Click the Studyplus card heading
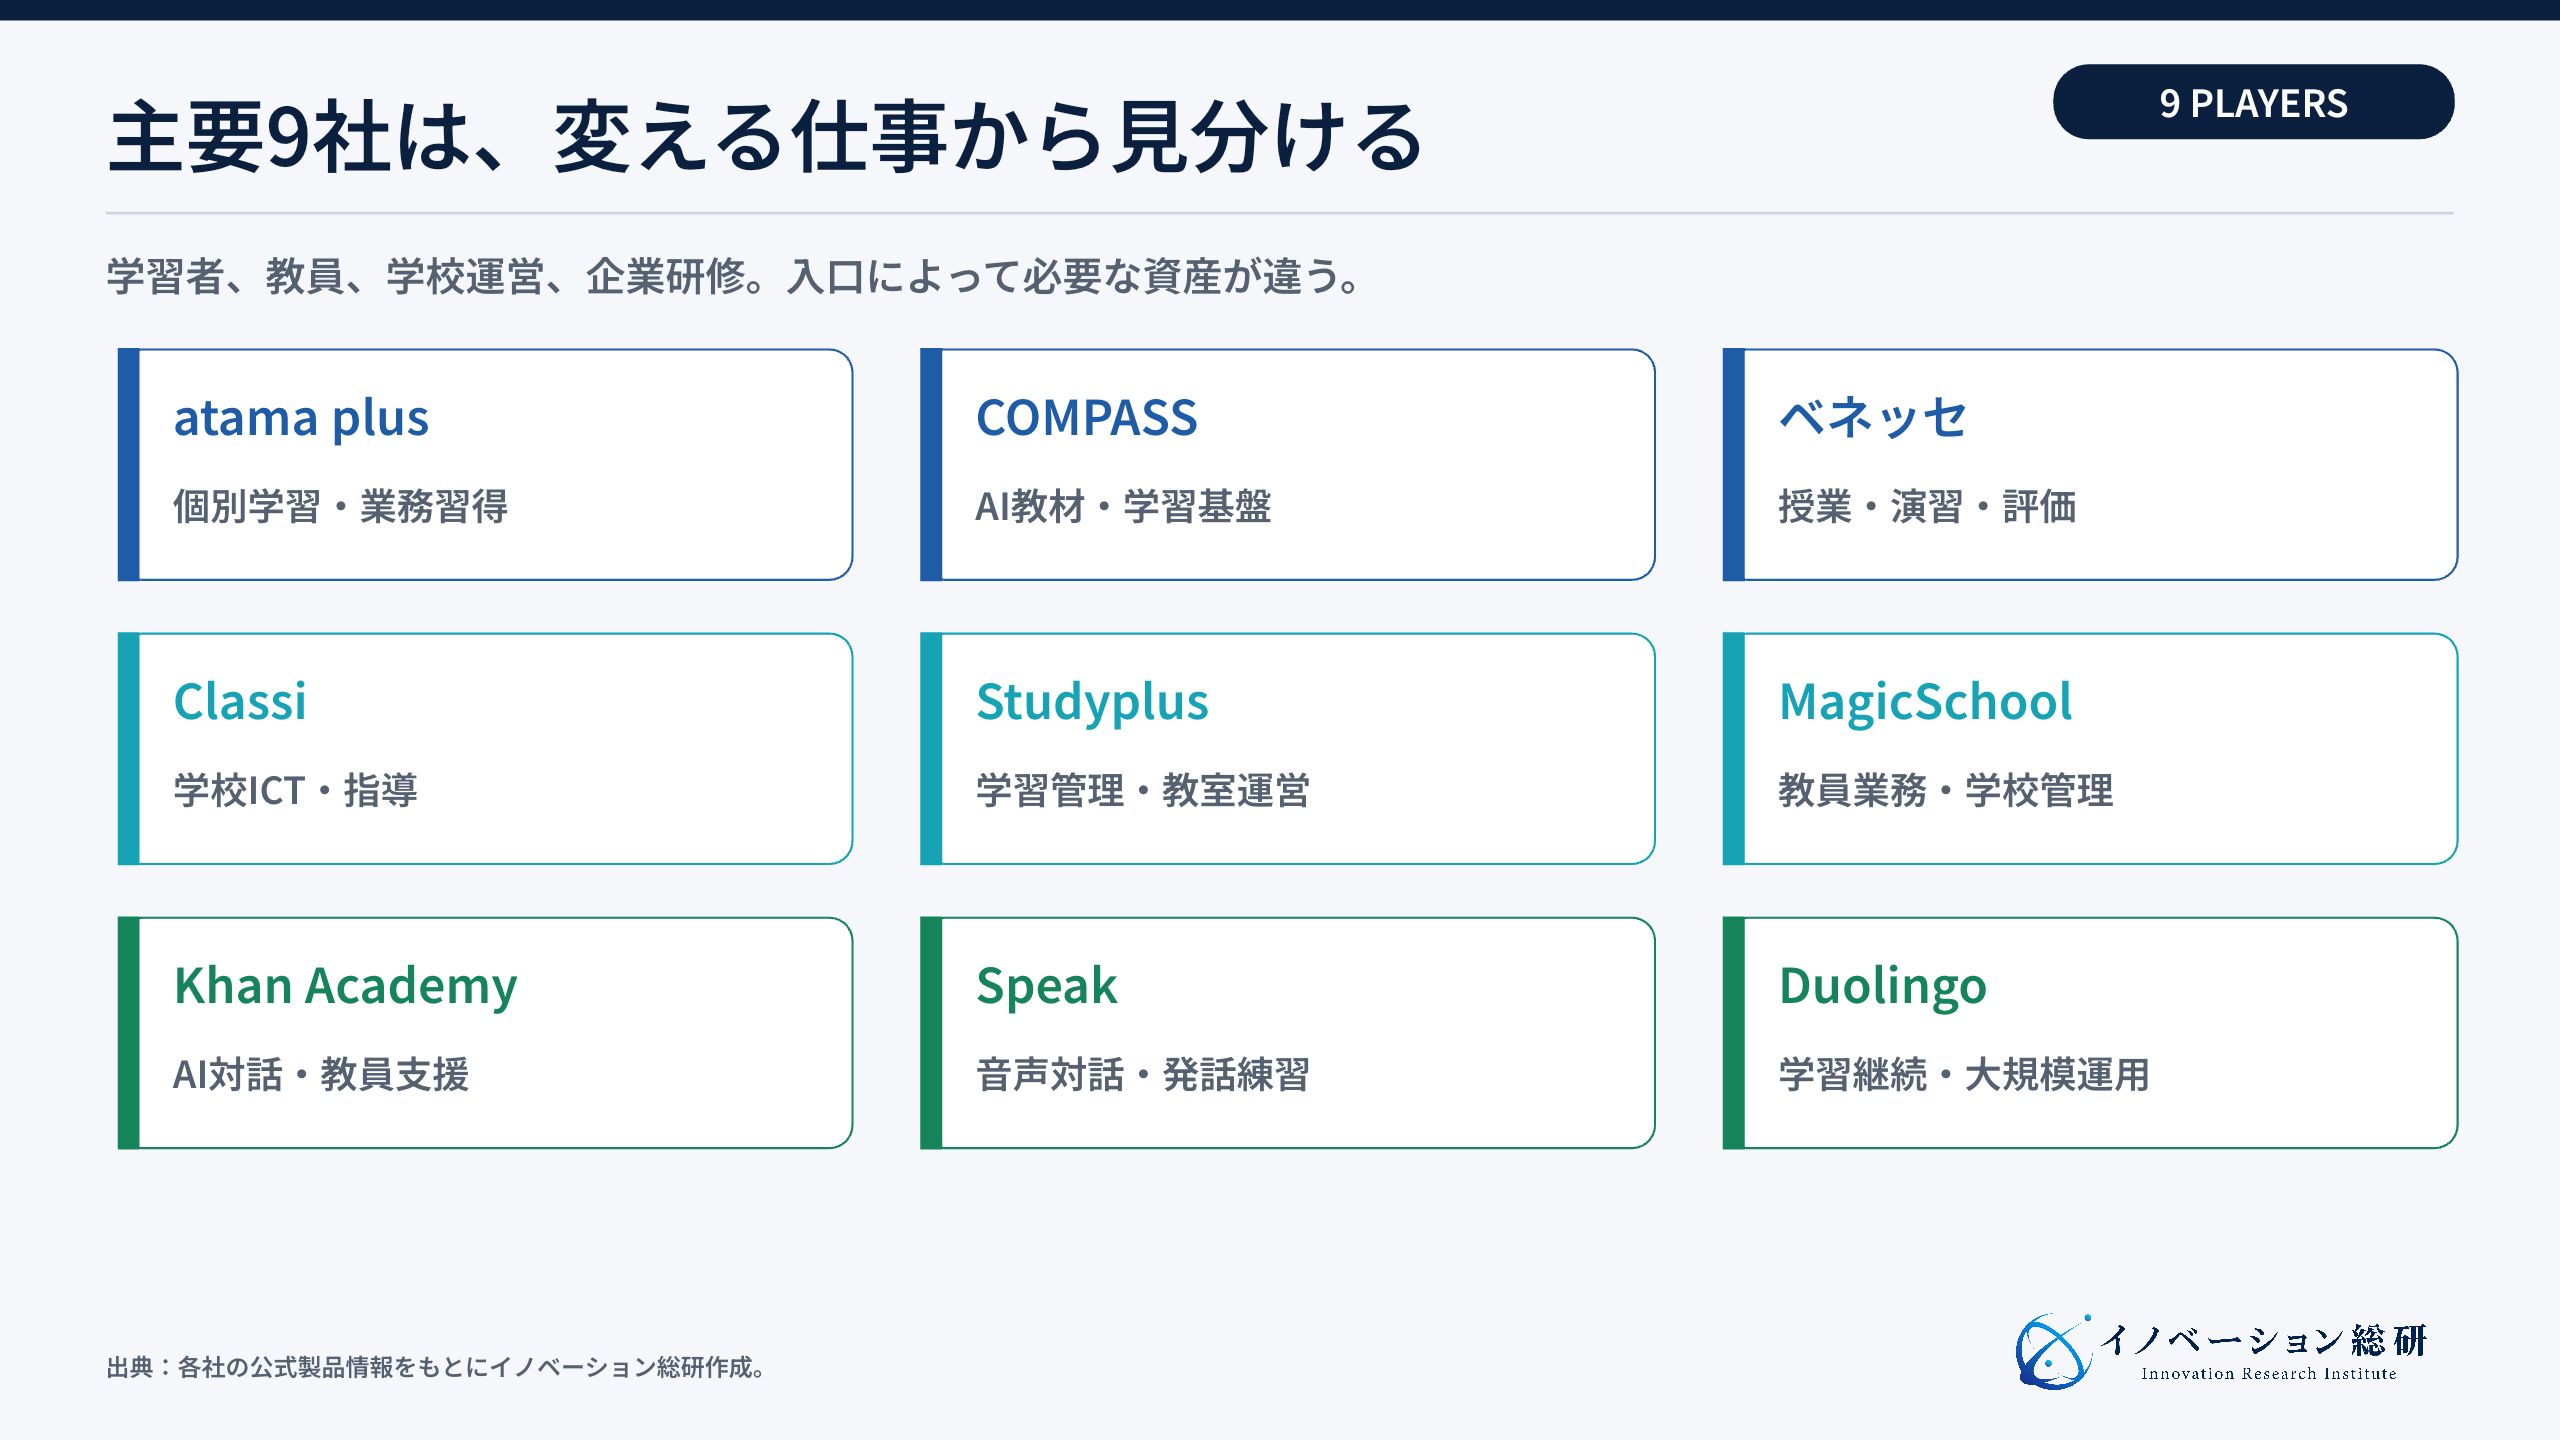The height and width of the screenshot is (1440, 2560). 1092,702
